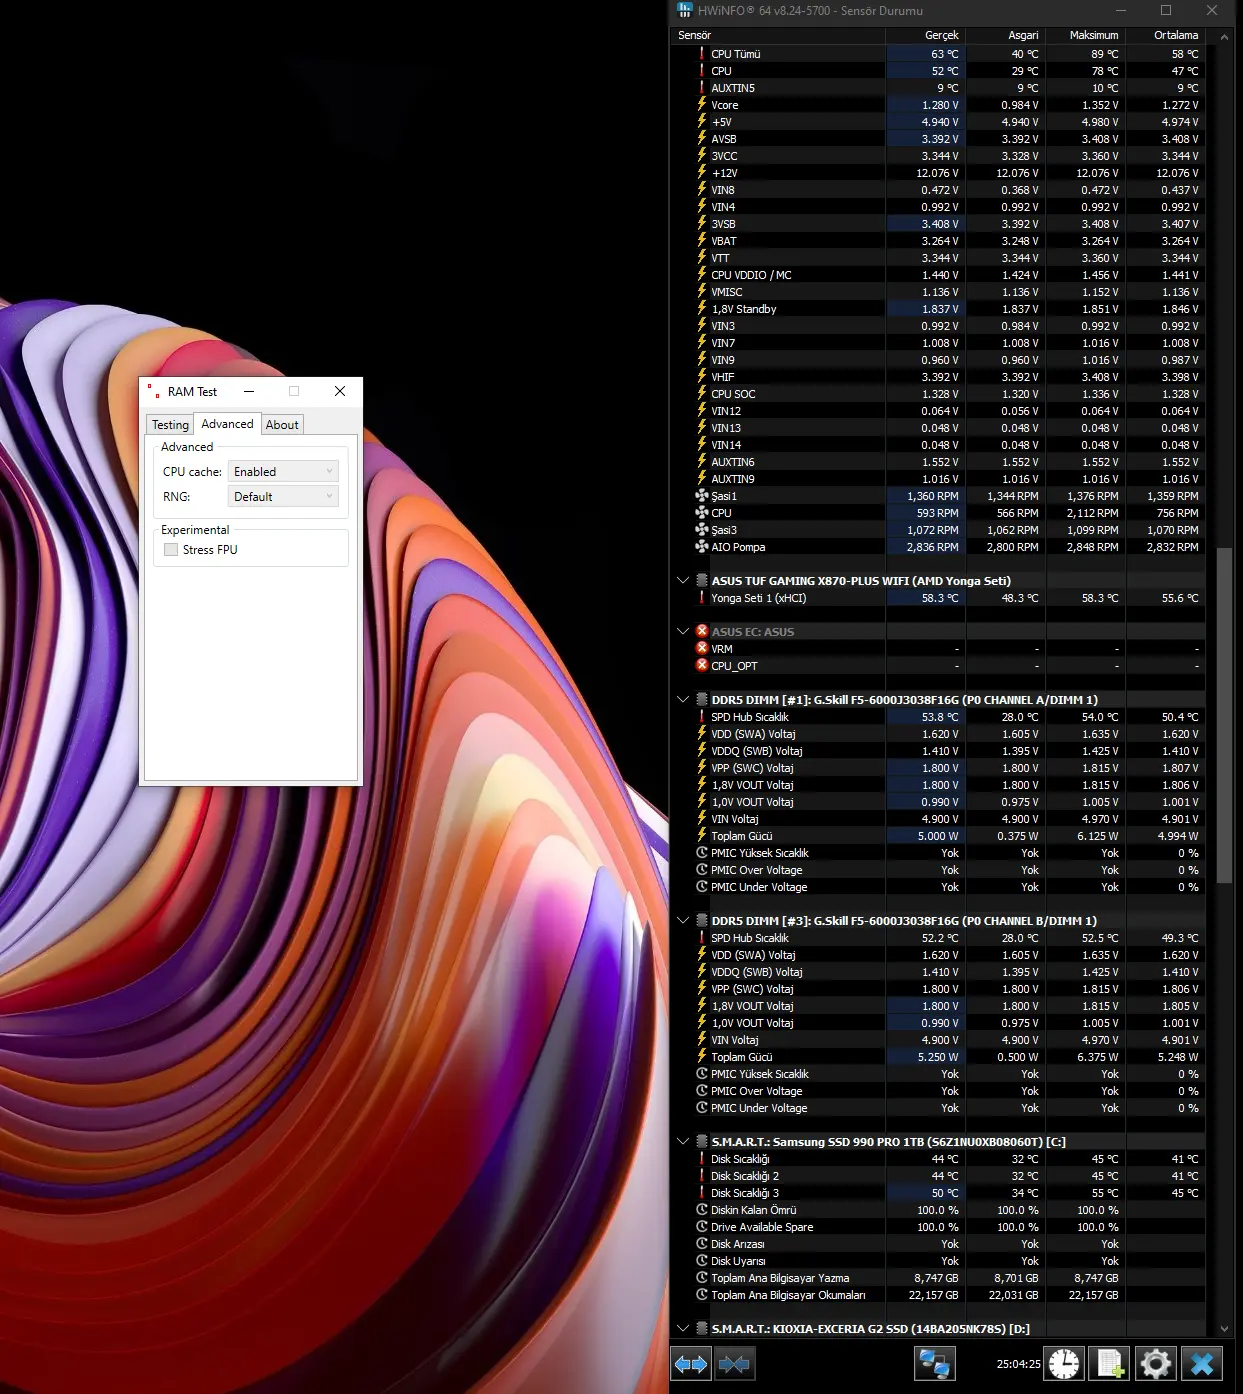This screenshot has width=1243, height=1394.
Task: Select the AUXTIN5 temperature row
Action: pyautogui.click(x=937, y=88)
